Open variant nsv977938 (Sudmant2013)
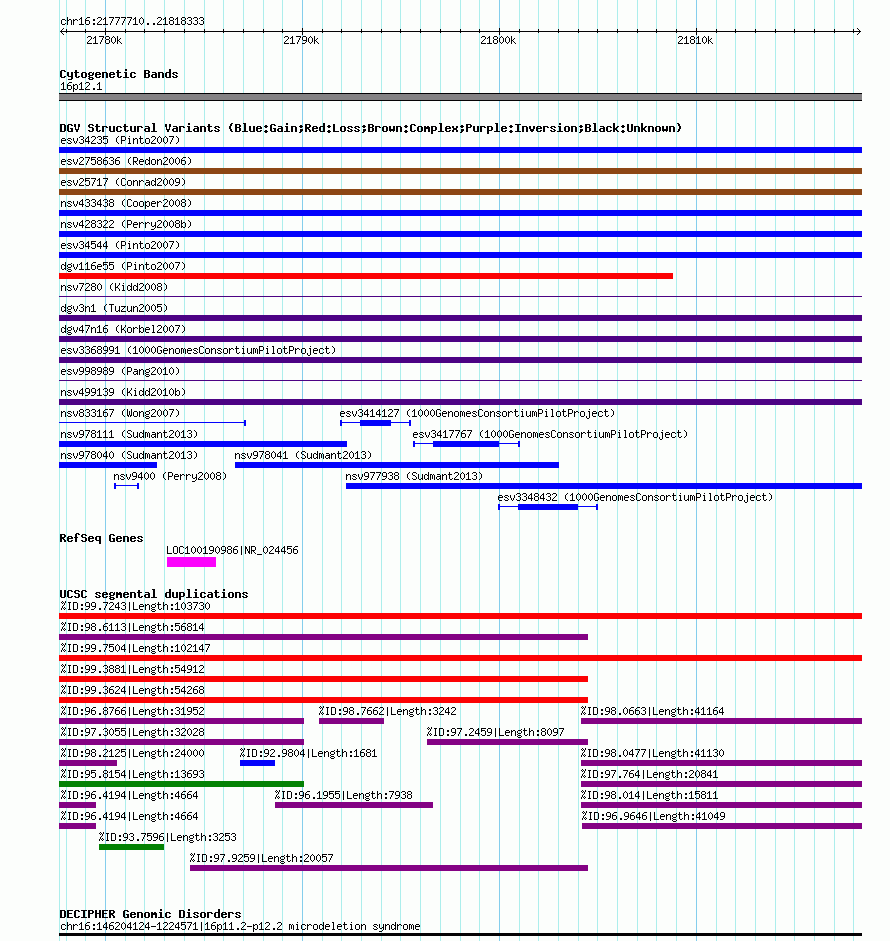 [414, 476]
